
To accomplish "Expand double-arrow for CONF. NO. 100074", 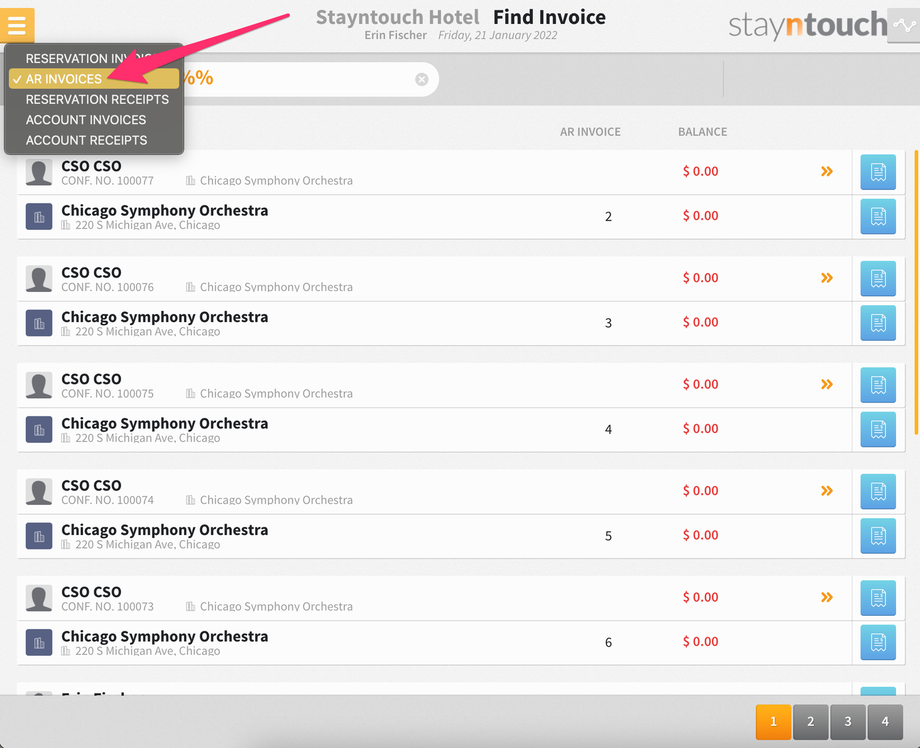I will click(x=827, y=490).
